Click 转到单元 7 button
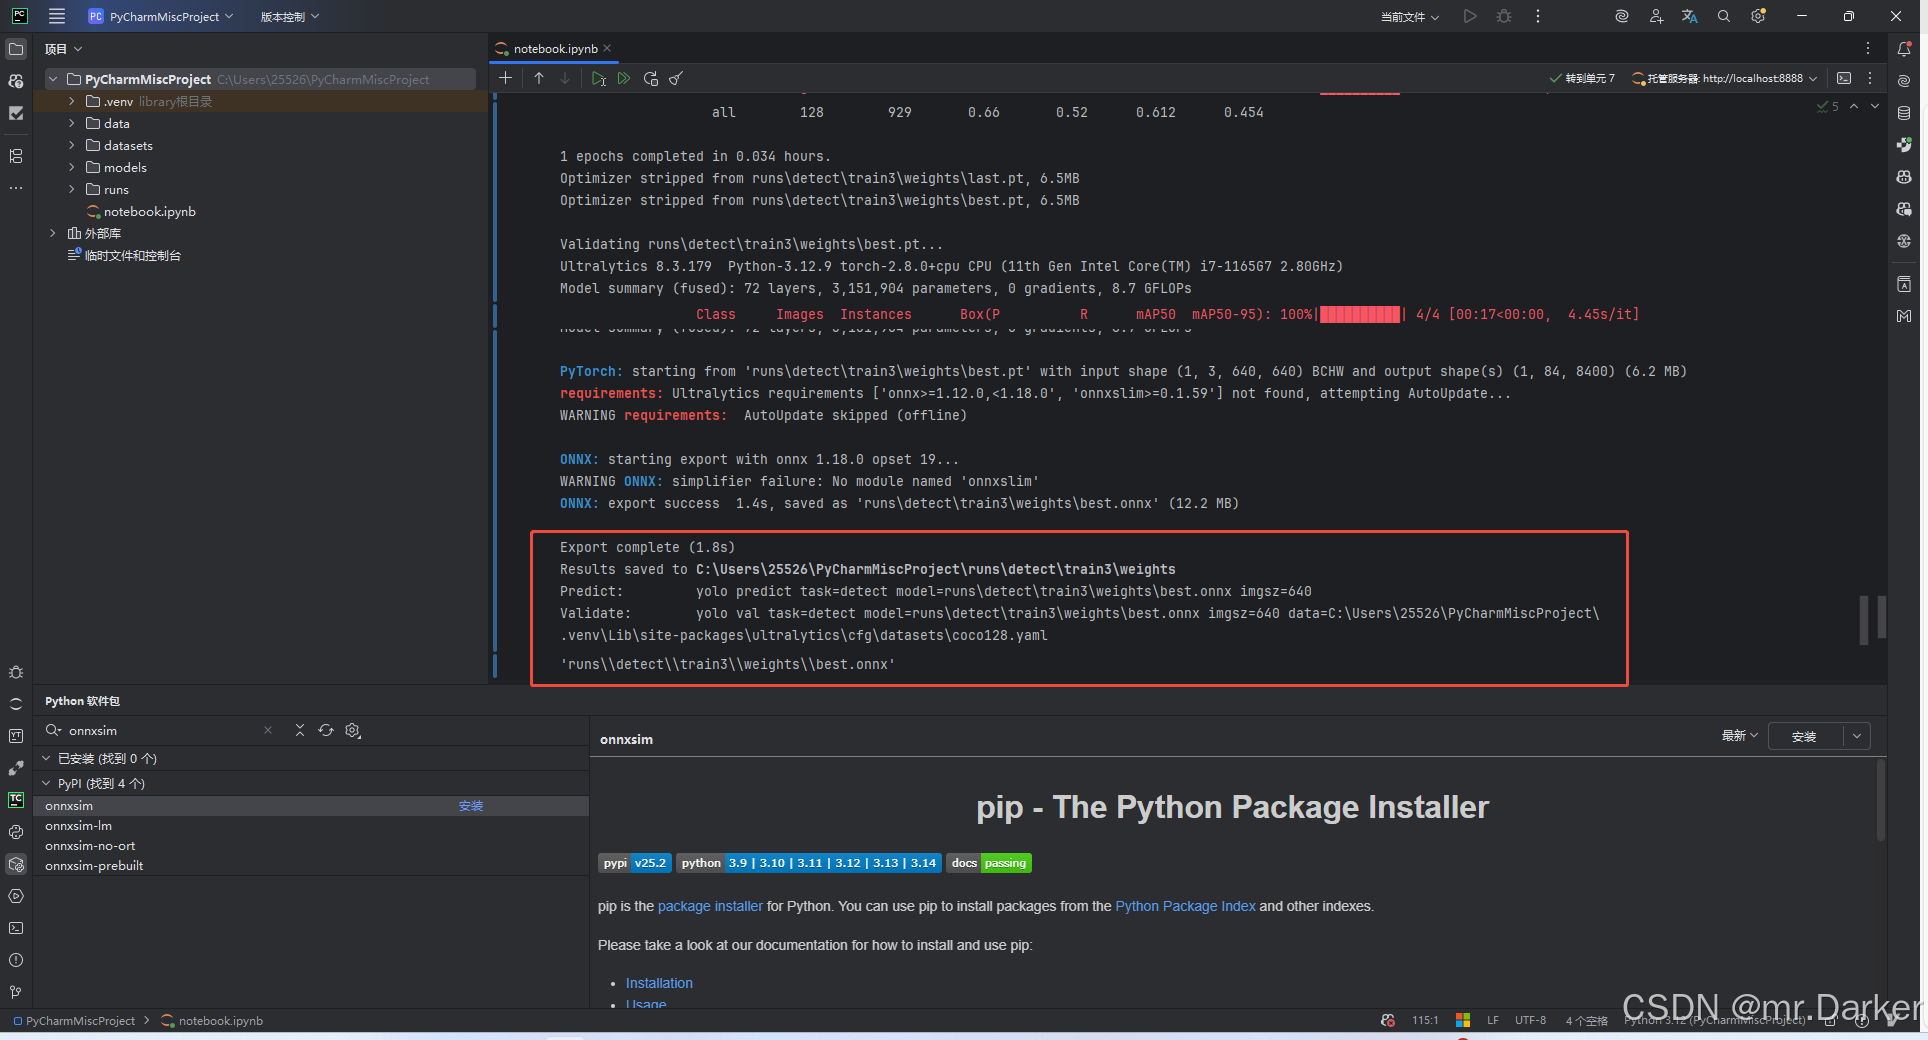 coord(1582,78)
